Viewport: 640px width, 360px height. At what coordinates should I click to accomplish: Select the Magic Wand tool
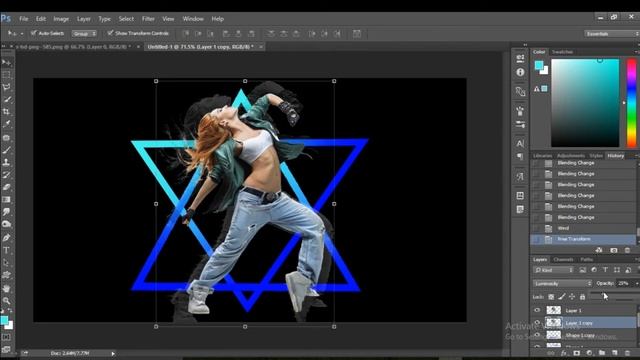[7, 99]
